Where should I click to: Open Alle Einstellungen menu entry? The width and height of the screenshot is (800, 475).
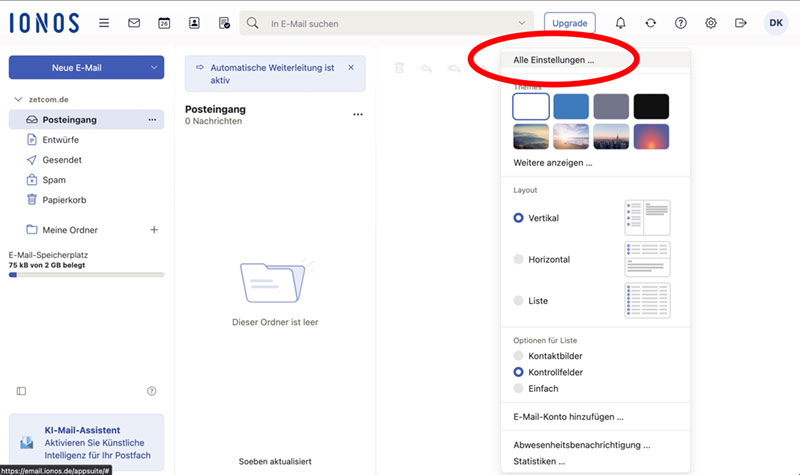(x=553, y=60)
